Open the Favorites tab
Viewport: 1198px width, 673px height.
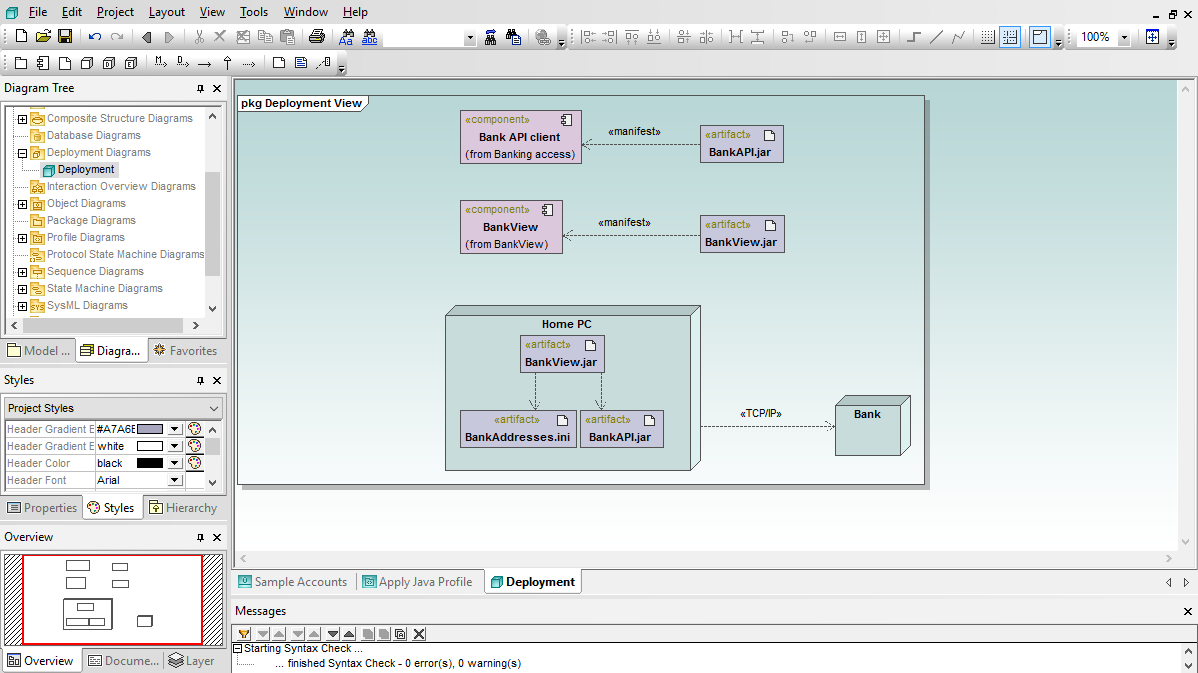(186, 351)
